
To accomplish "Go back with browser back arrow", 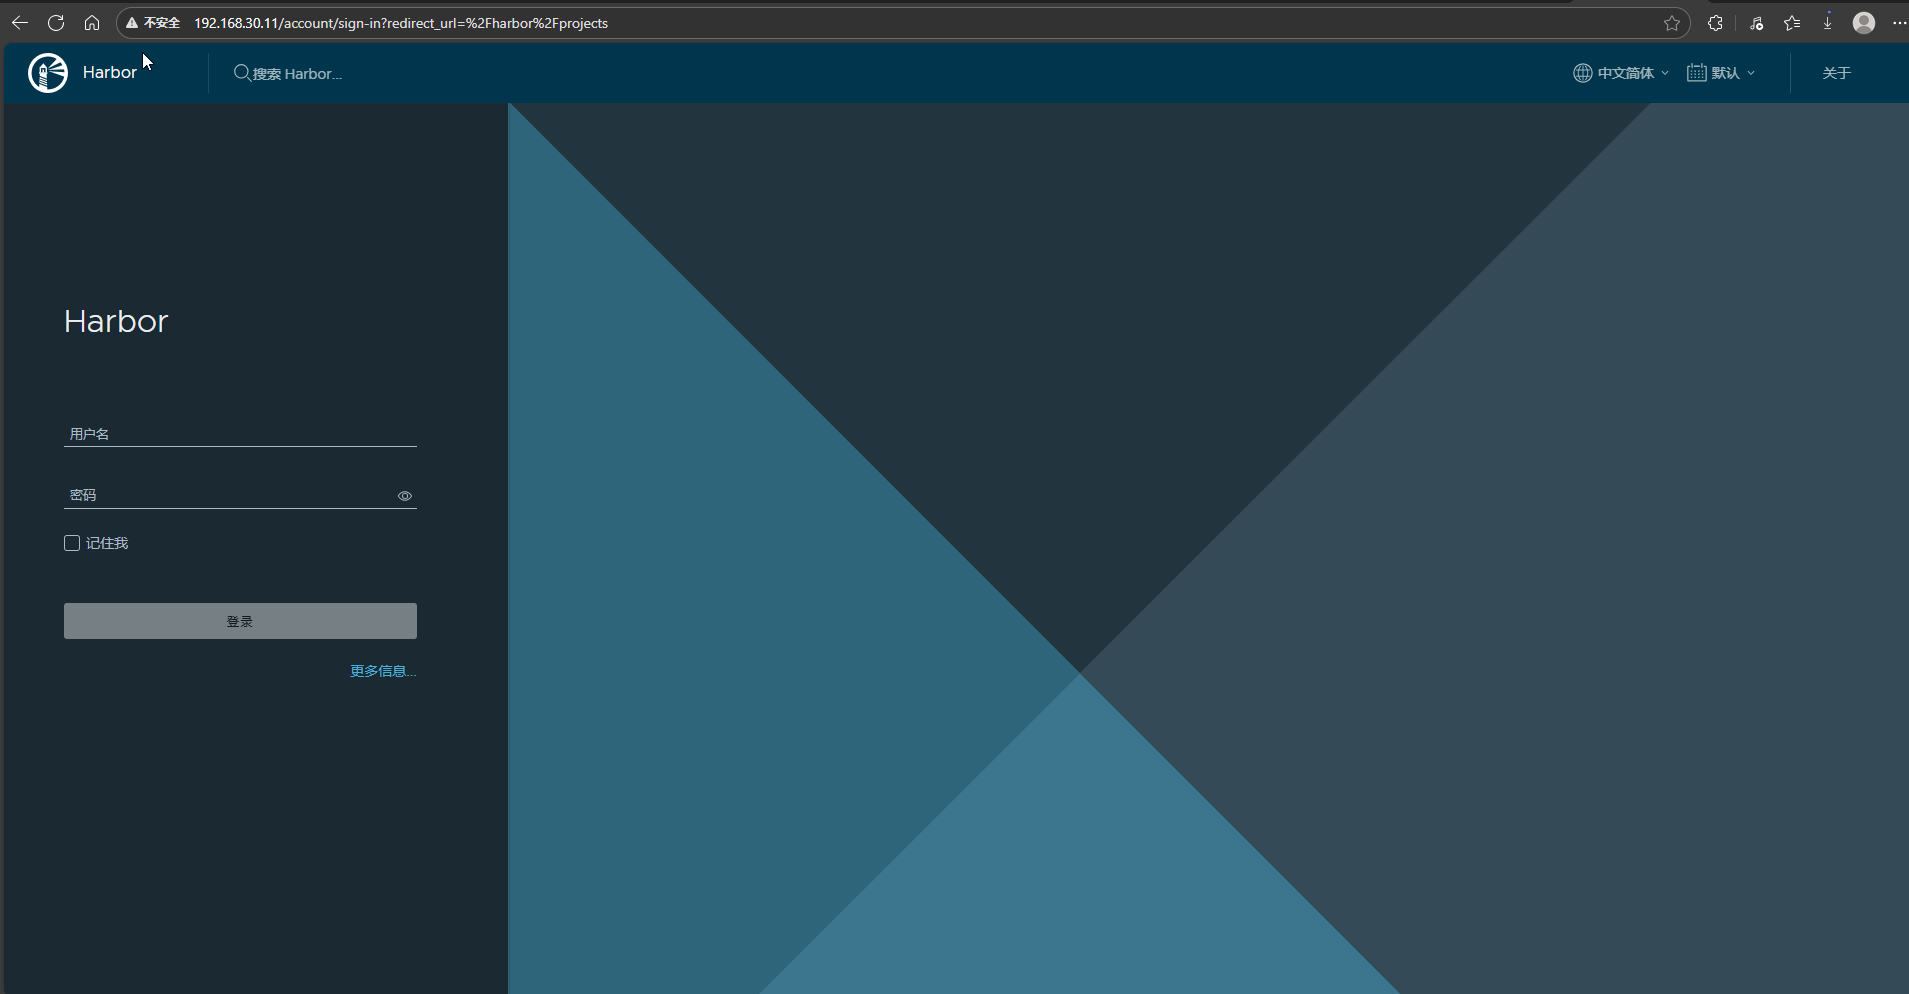I will point(20,23).
